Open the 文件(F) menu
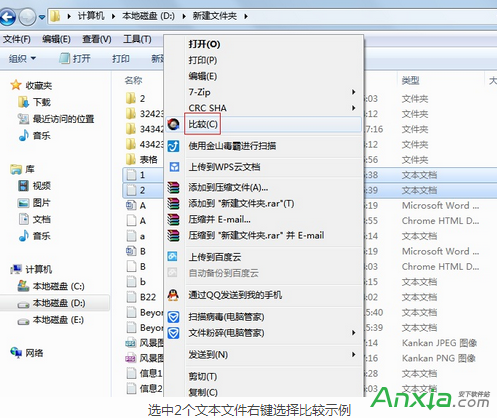This screenshot has height=418, width=497. coord(17,39)
